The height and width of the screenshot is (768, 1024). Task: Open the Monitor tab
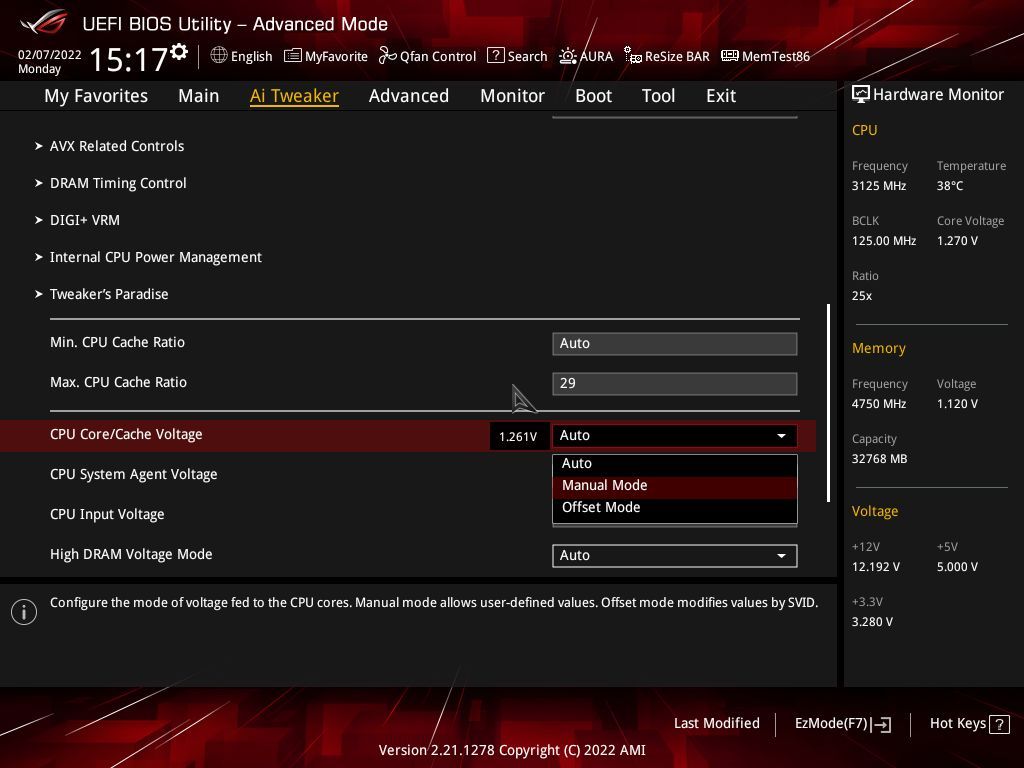512,96
